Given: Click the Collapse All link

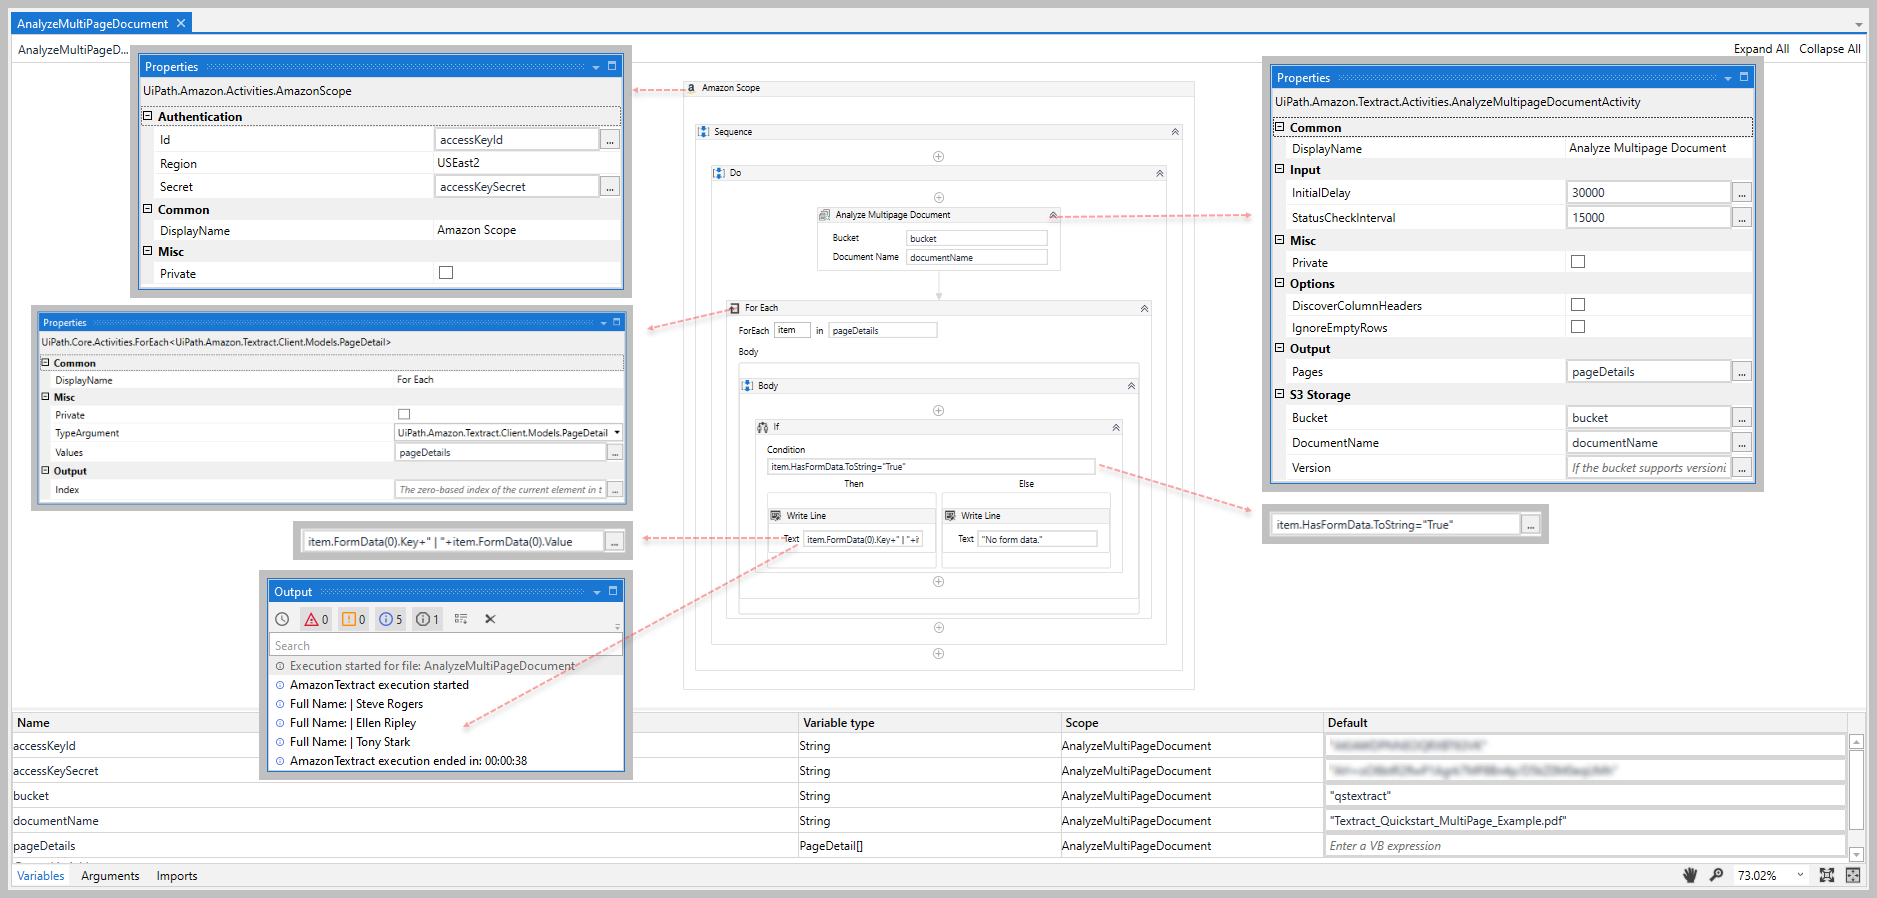Looking at the screenshot, I should pos(1830,49).
